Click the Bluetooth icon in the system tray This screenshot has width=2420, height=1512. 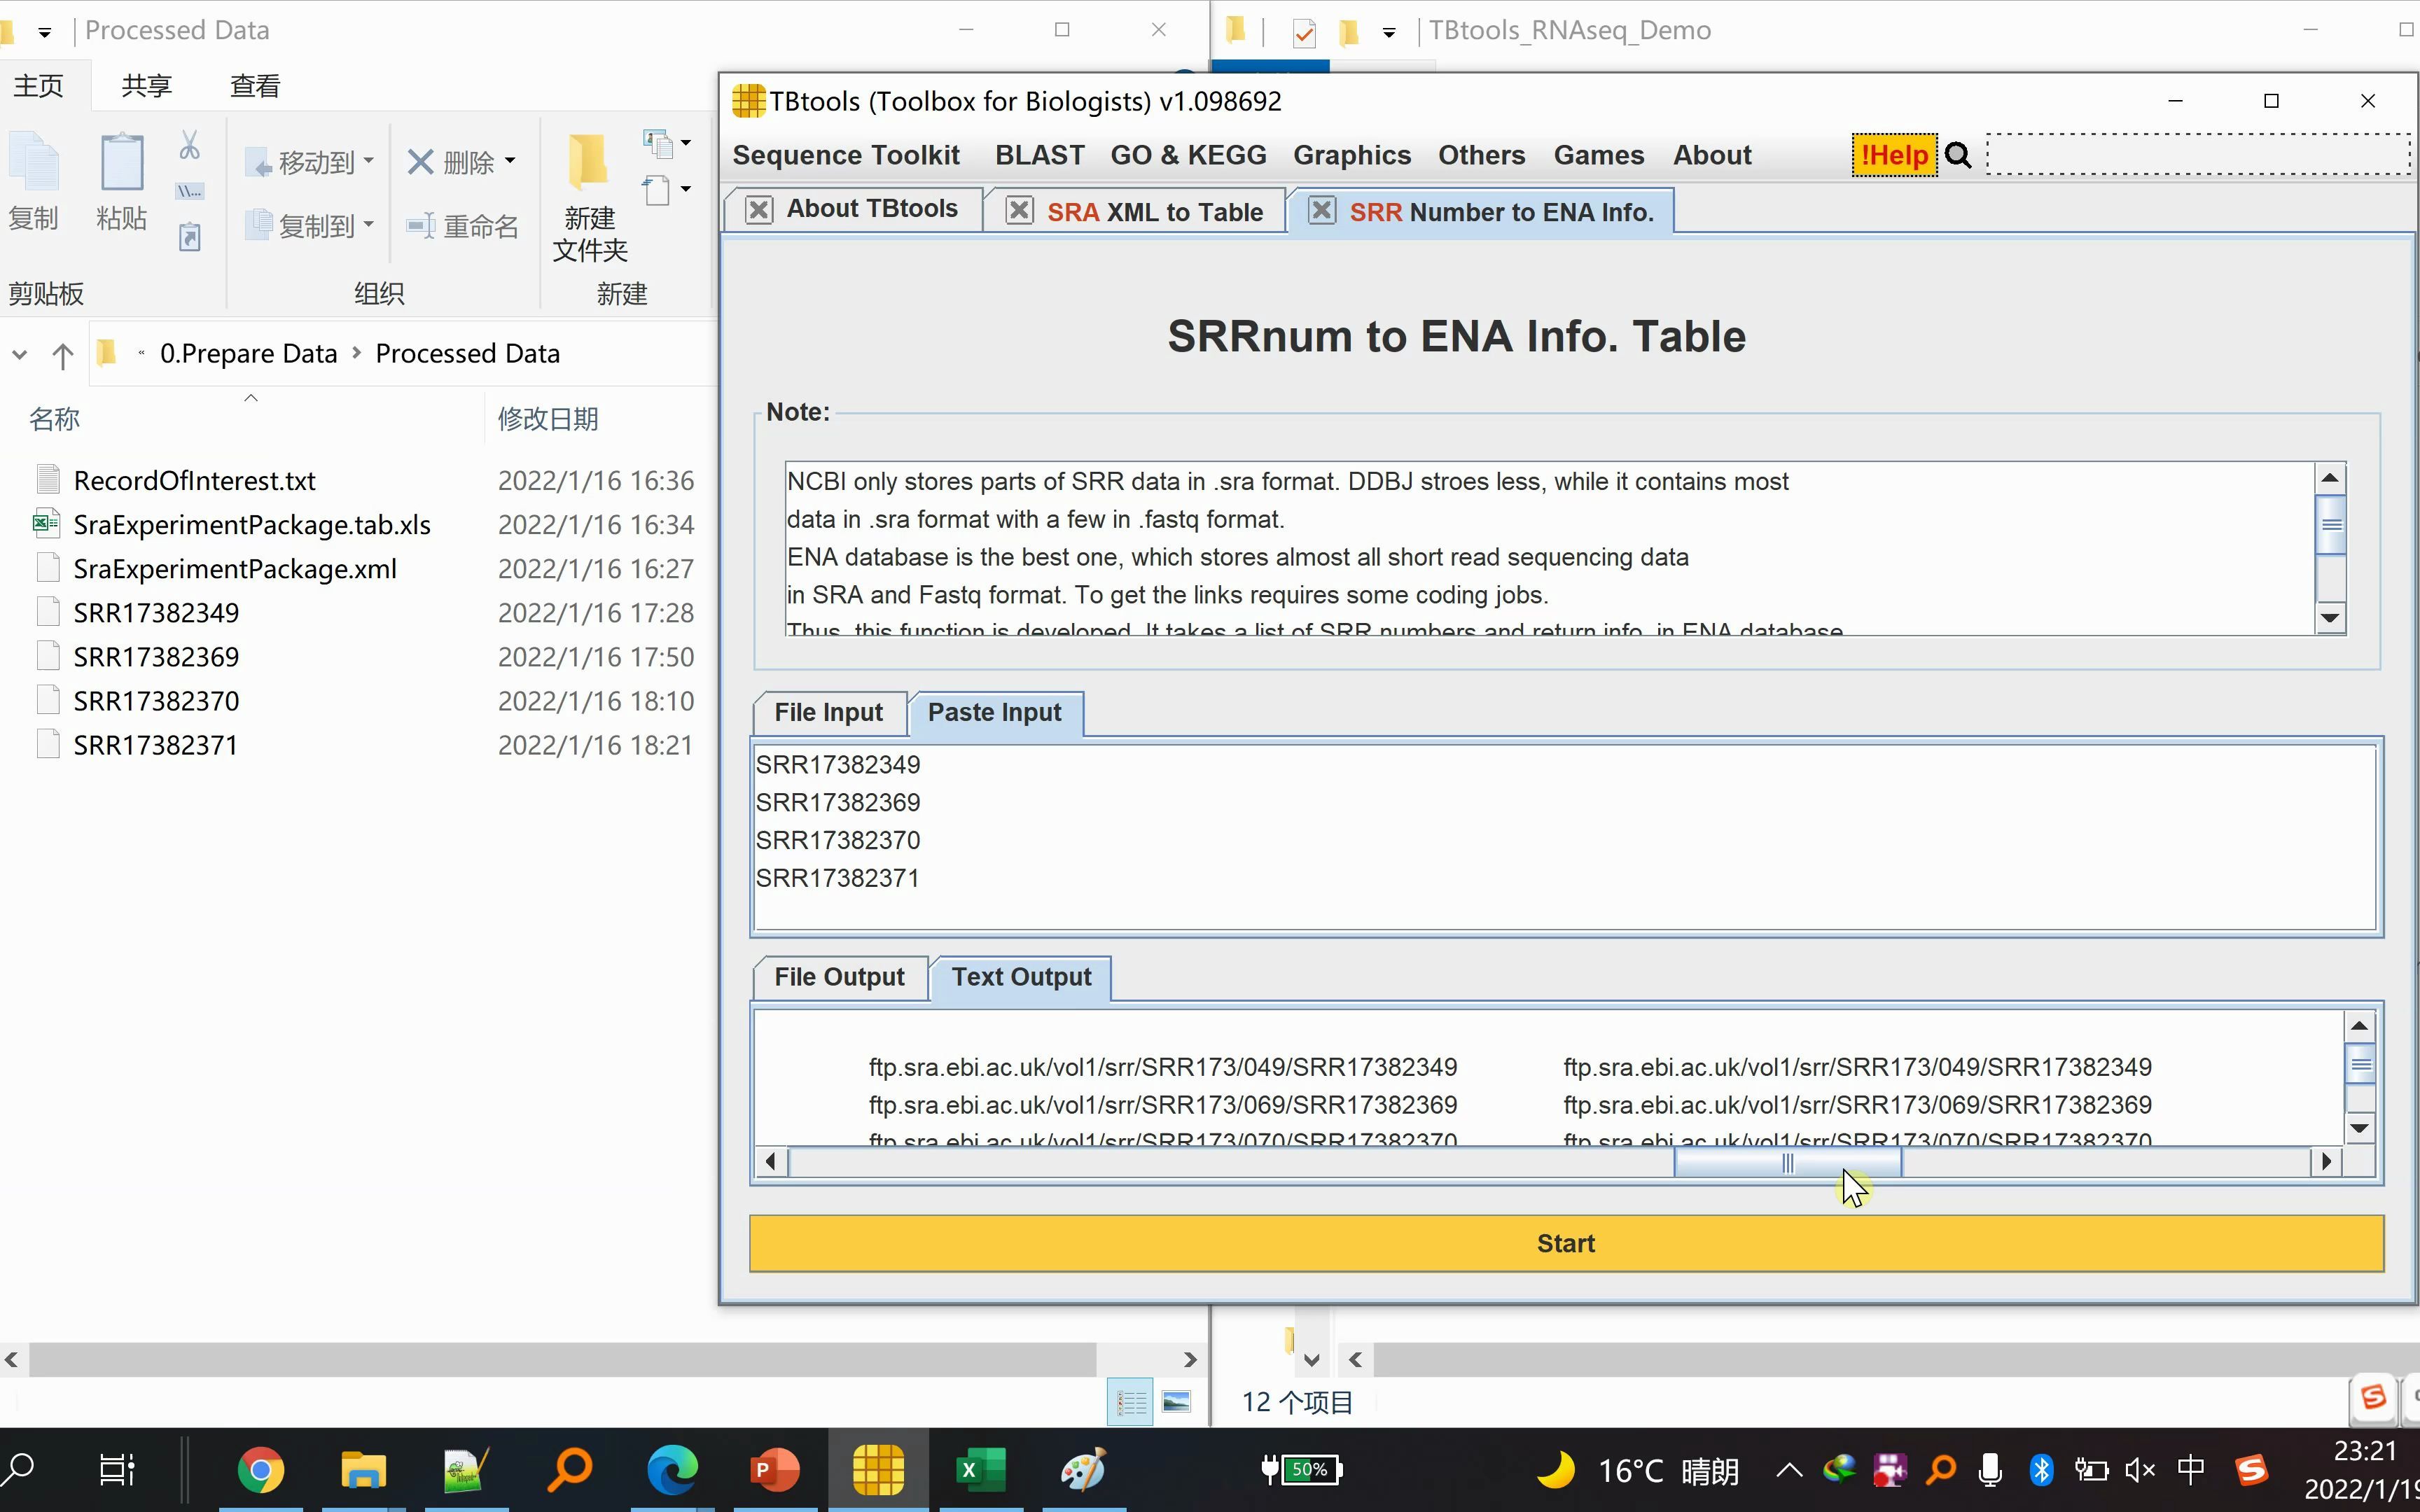(x=2042, y=1470)
